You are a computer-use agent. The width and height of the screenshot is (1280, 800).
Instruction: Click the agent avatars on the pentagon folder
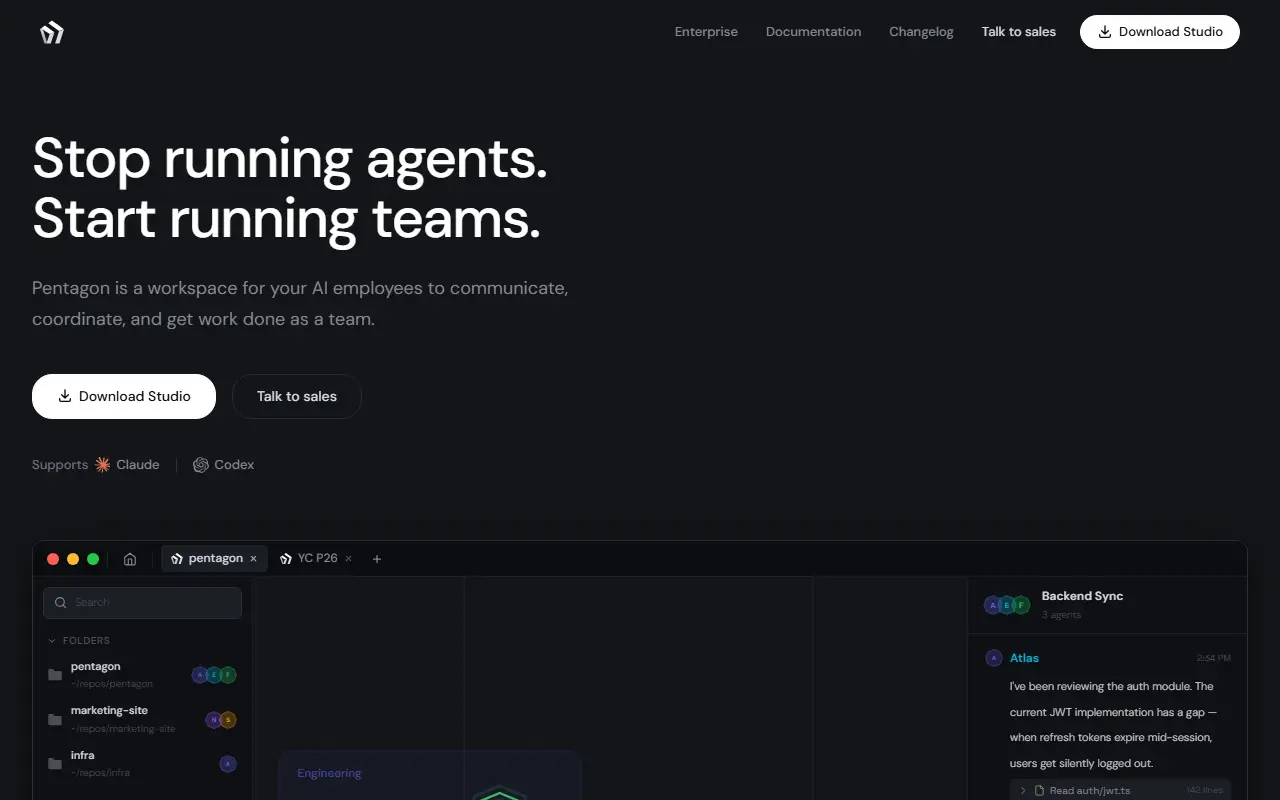coord(214,675)
